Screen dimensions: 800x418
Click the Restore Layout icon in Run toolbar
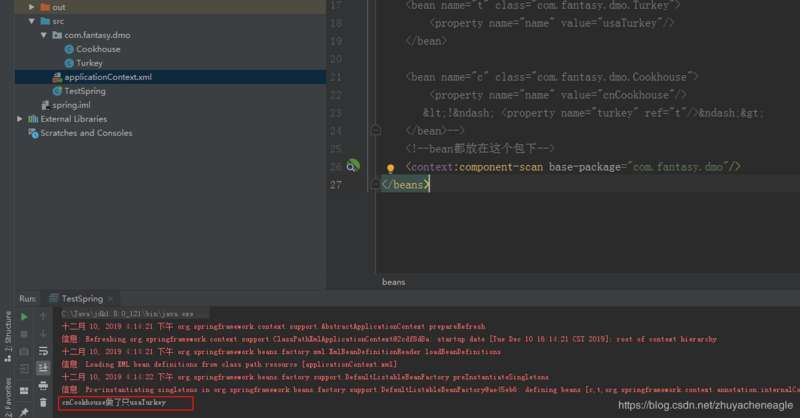(x=24, y=390)
